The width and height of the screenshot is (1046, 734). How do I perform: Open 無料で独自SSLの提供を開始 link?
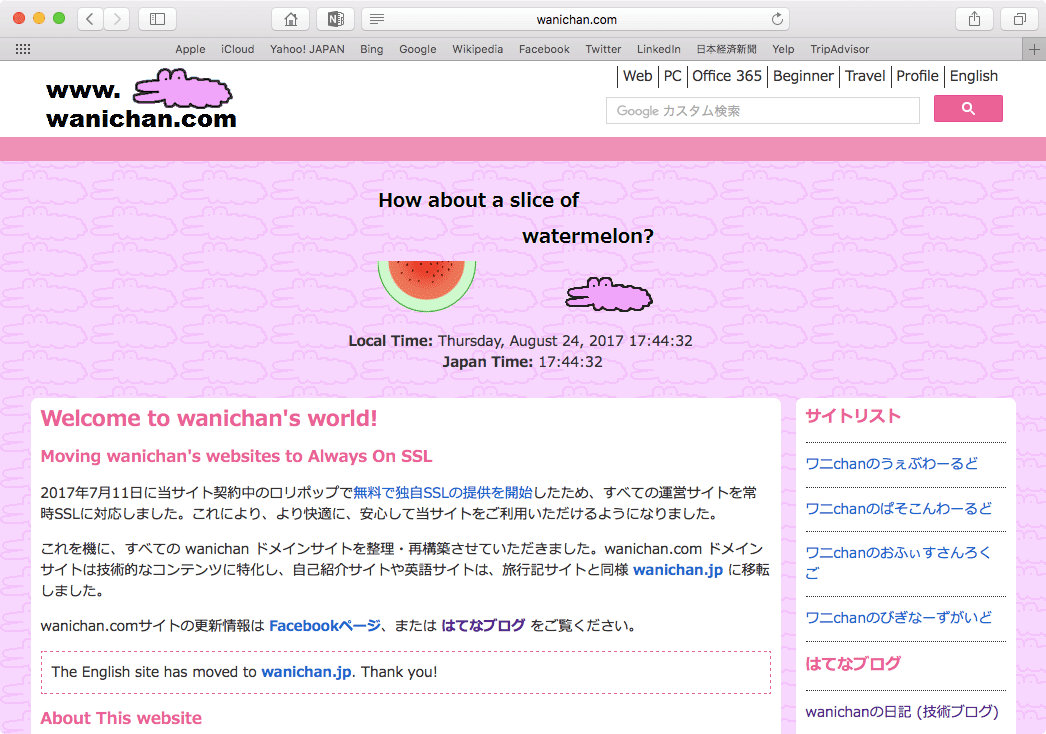coord(442,492)
